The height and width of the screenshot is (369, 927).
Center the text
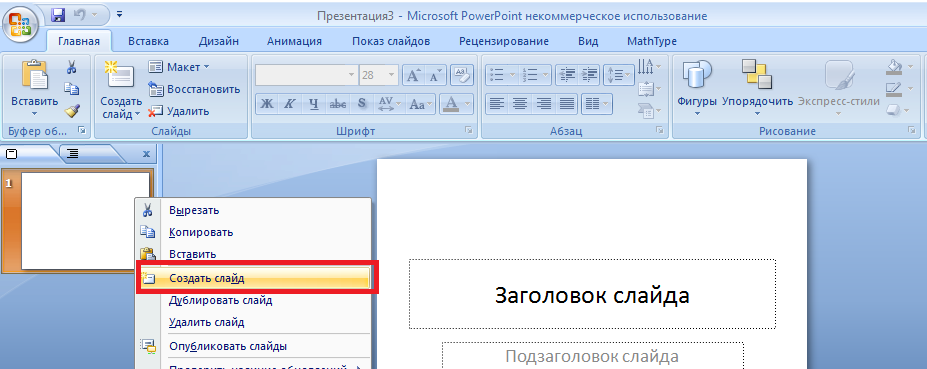point(520,104)
